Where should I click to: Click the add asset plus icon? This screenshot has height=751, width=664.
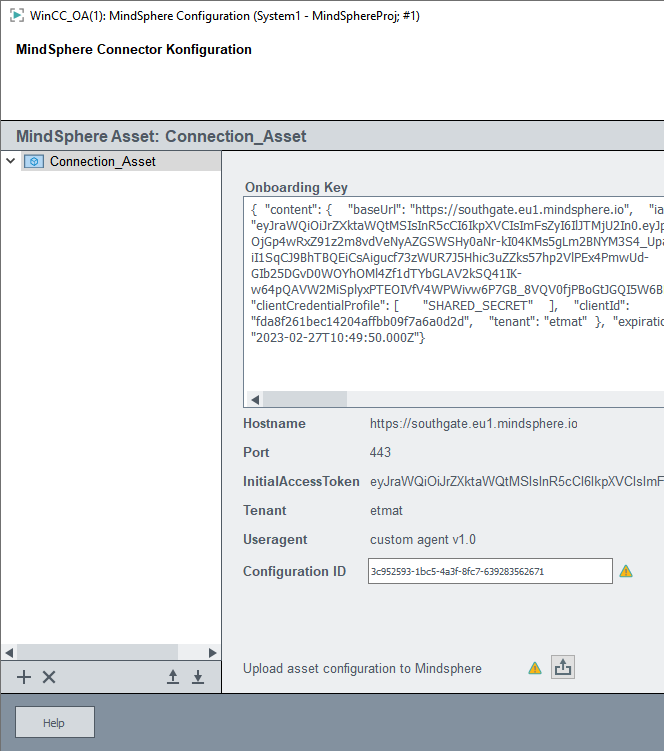click(x=24, y=677)
